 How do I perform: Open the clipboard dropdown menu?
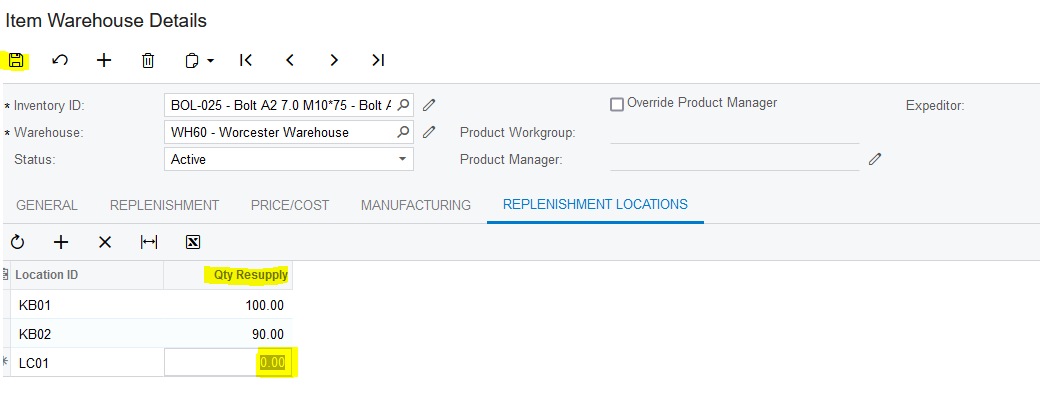point(200,60)
